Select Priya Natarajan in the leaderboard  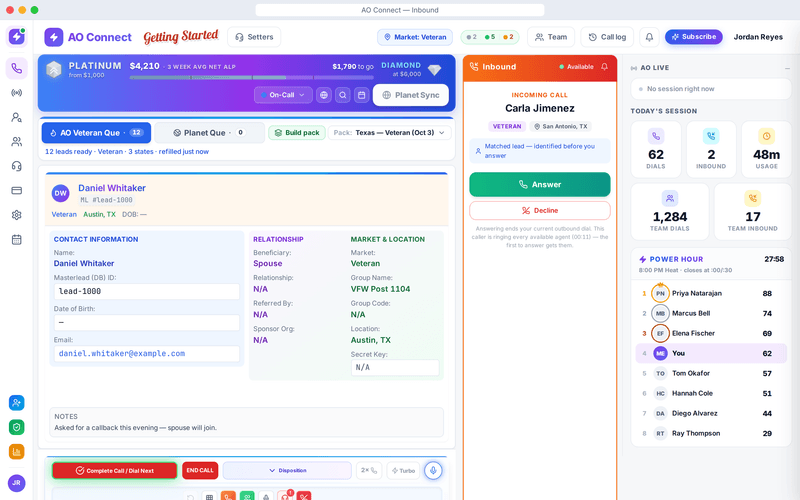pyautogui.click(x=711, y=293)
